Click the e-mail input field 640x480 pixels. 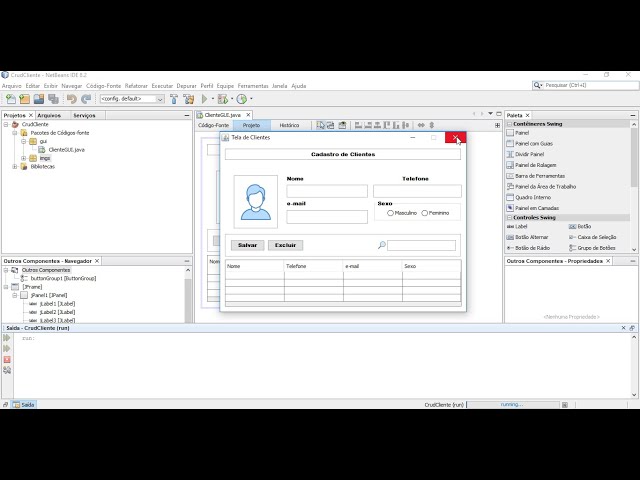pos(327,217)
